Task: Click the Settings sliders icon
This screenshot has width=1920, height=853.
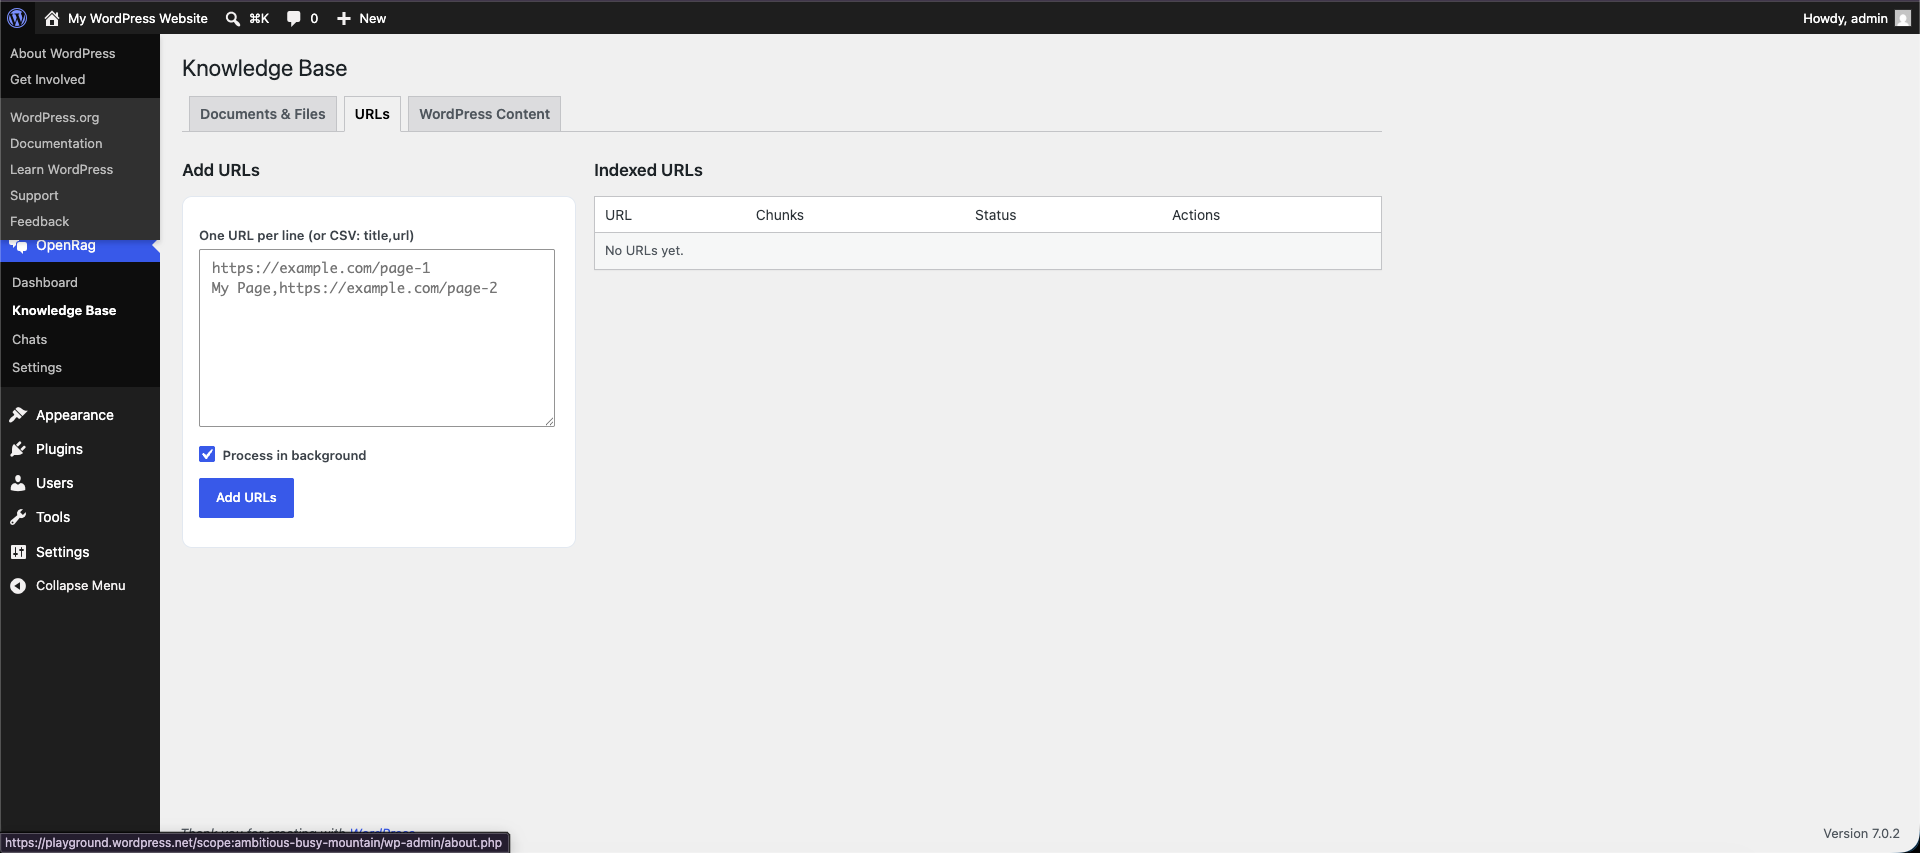Action: point(18,552)
